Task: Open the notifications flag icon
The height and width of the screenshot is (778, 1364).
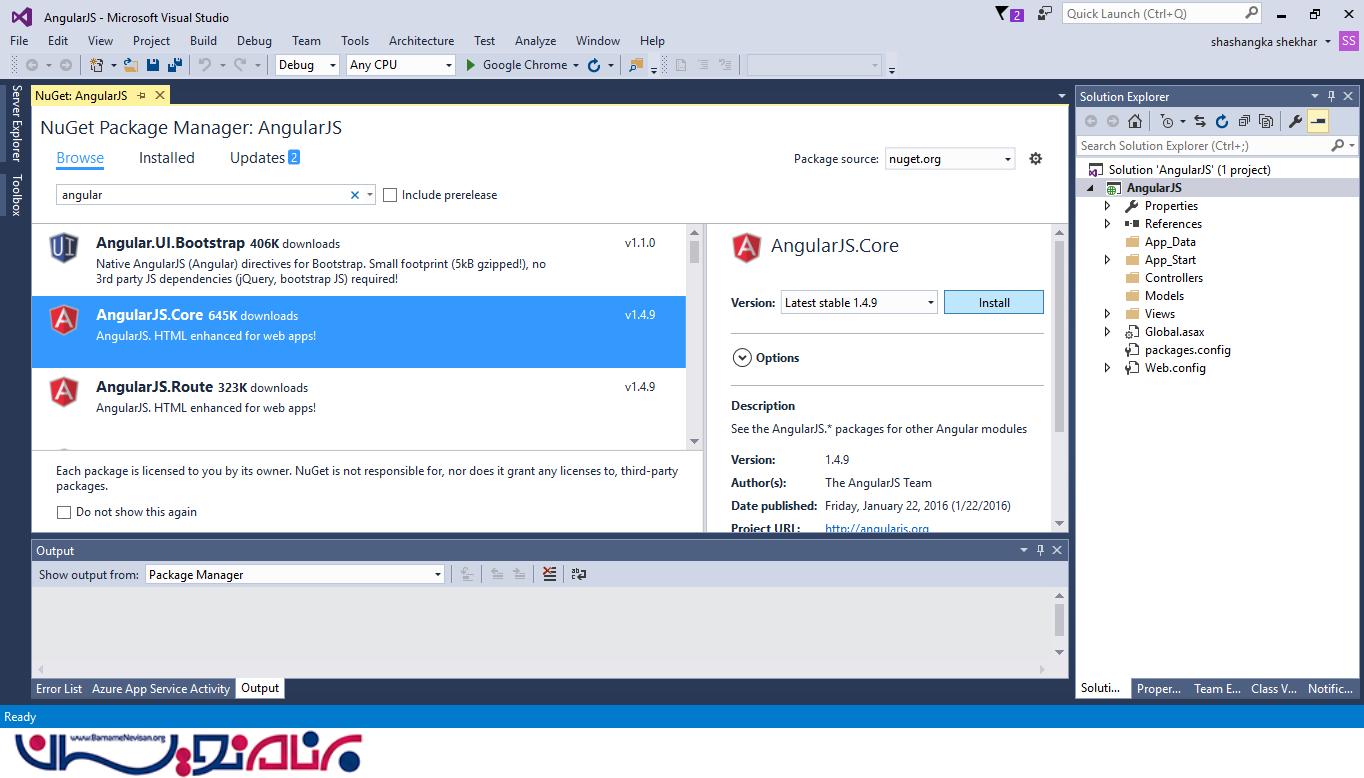Action: 1003,14
